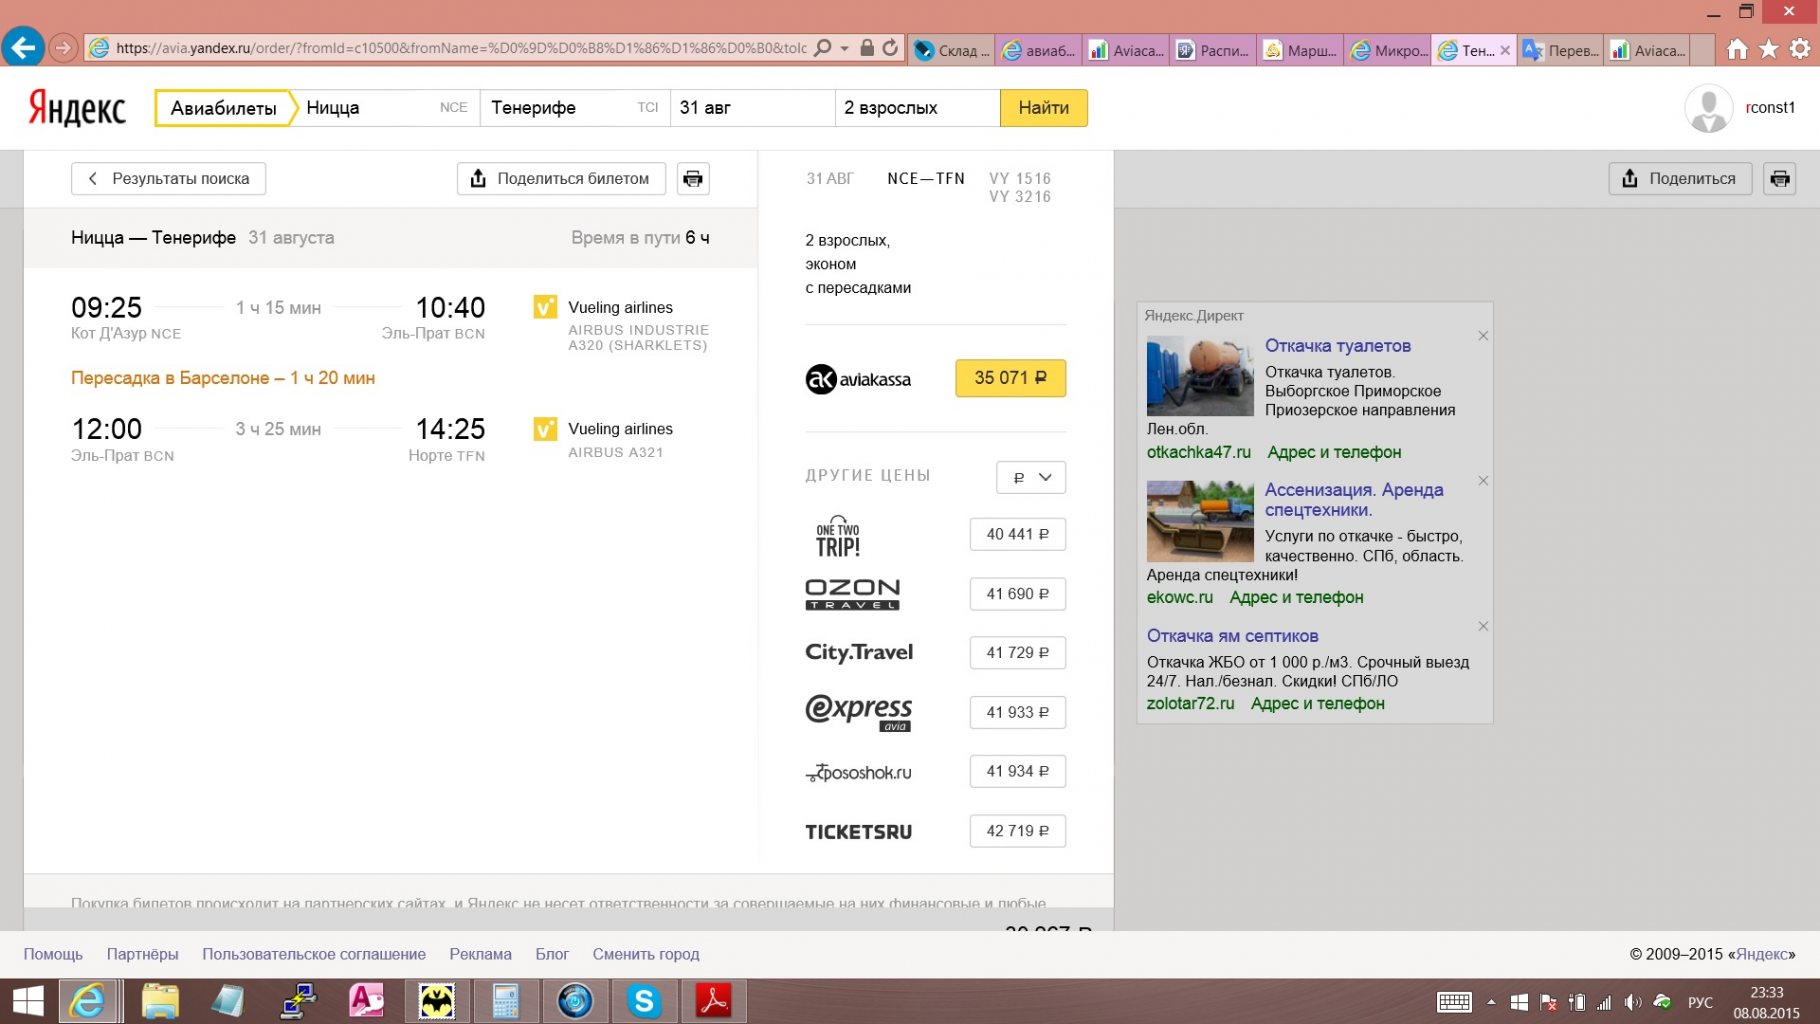Close the Откачка ям септиков ad
The width and height of the screenshot is (1820, 1024).
pos(1483,626)
